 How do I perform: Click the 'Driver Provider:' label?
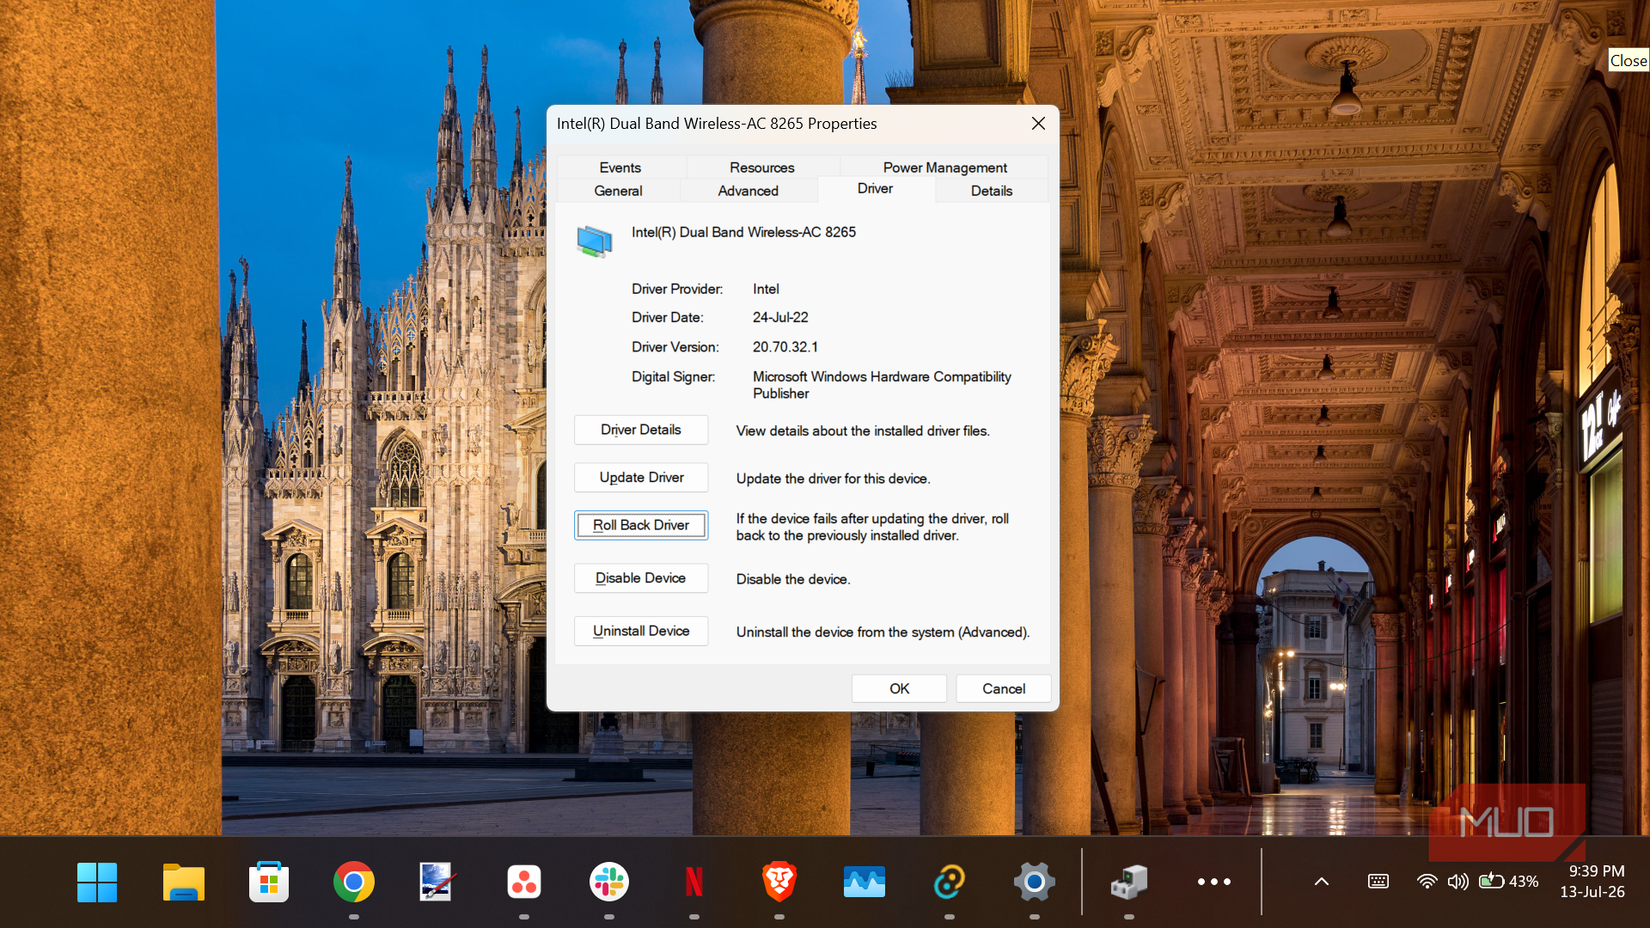tap(677, 289)
